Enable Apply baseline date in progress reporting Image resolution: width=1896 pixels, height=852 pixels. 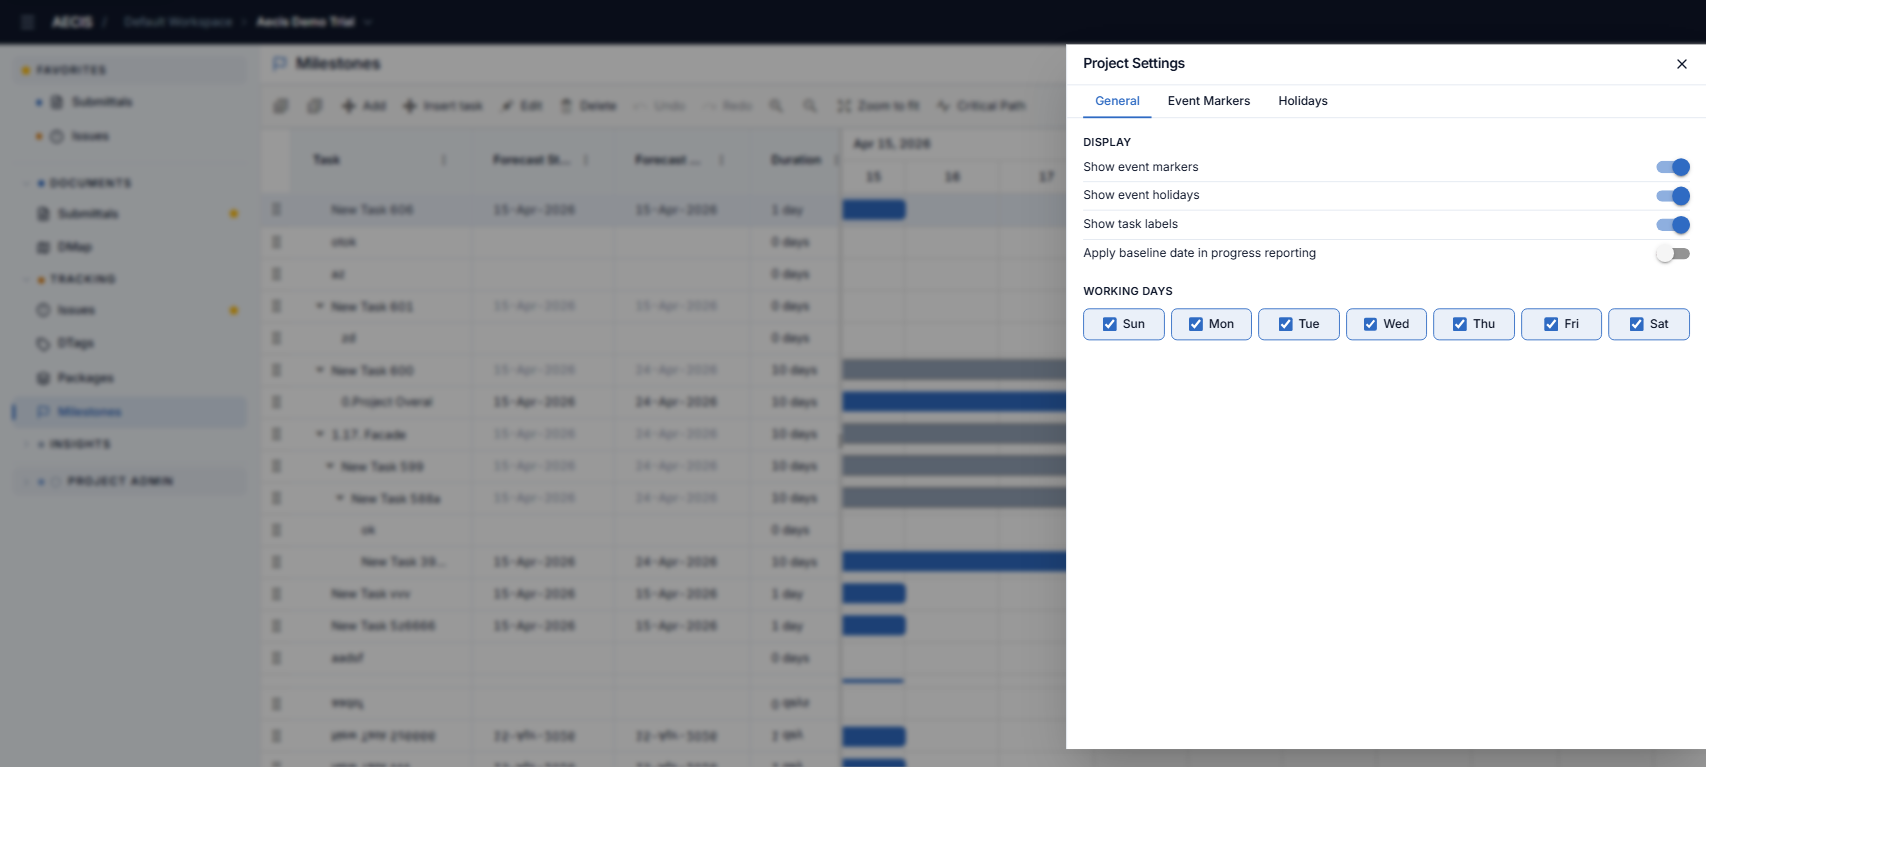1673,254
